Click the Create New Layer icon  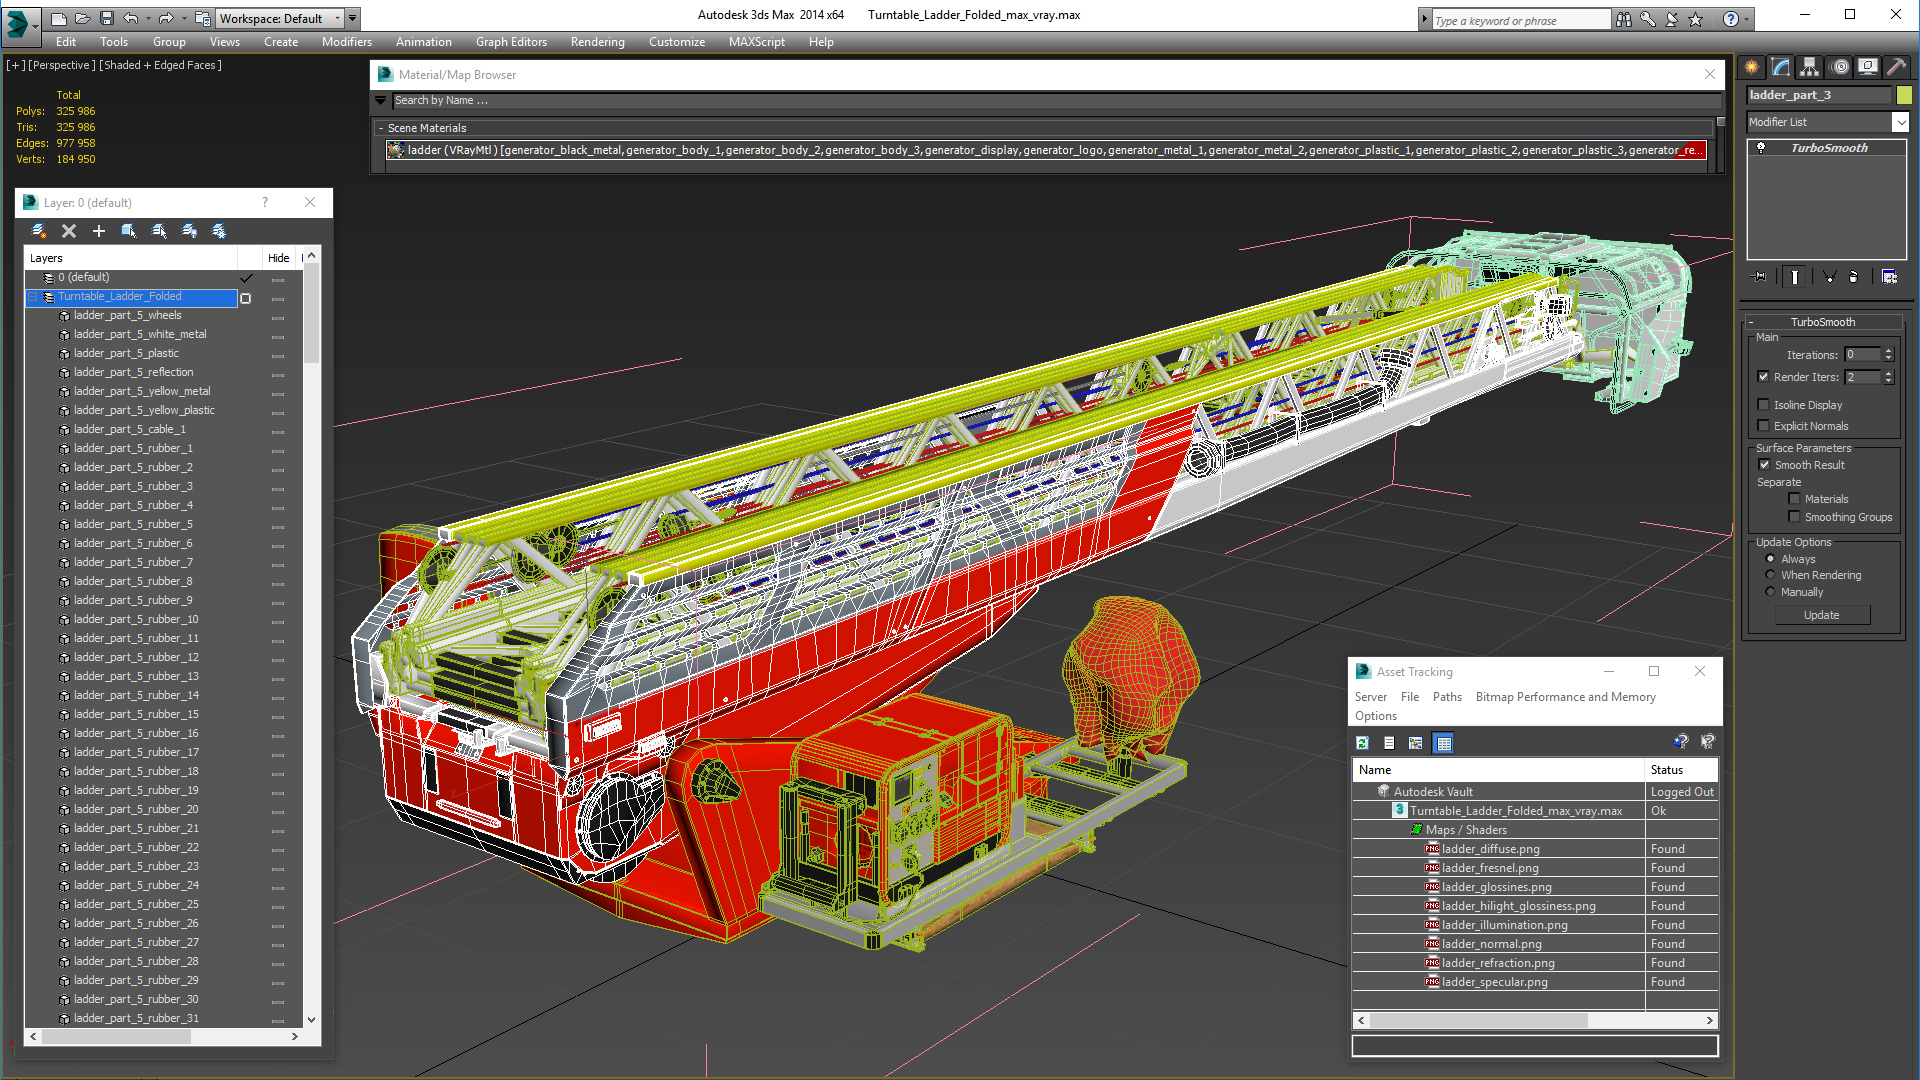(x=39, y=231)
